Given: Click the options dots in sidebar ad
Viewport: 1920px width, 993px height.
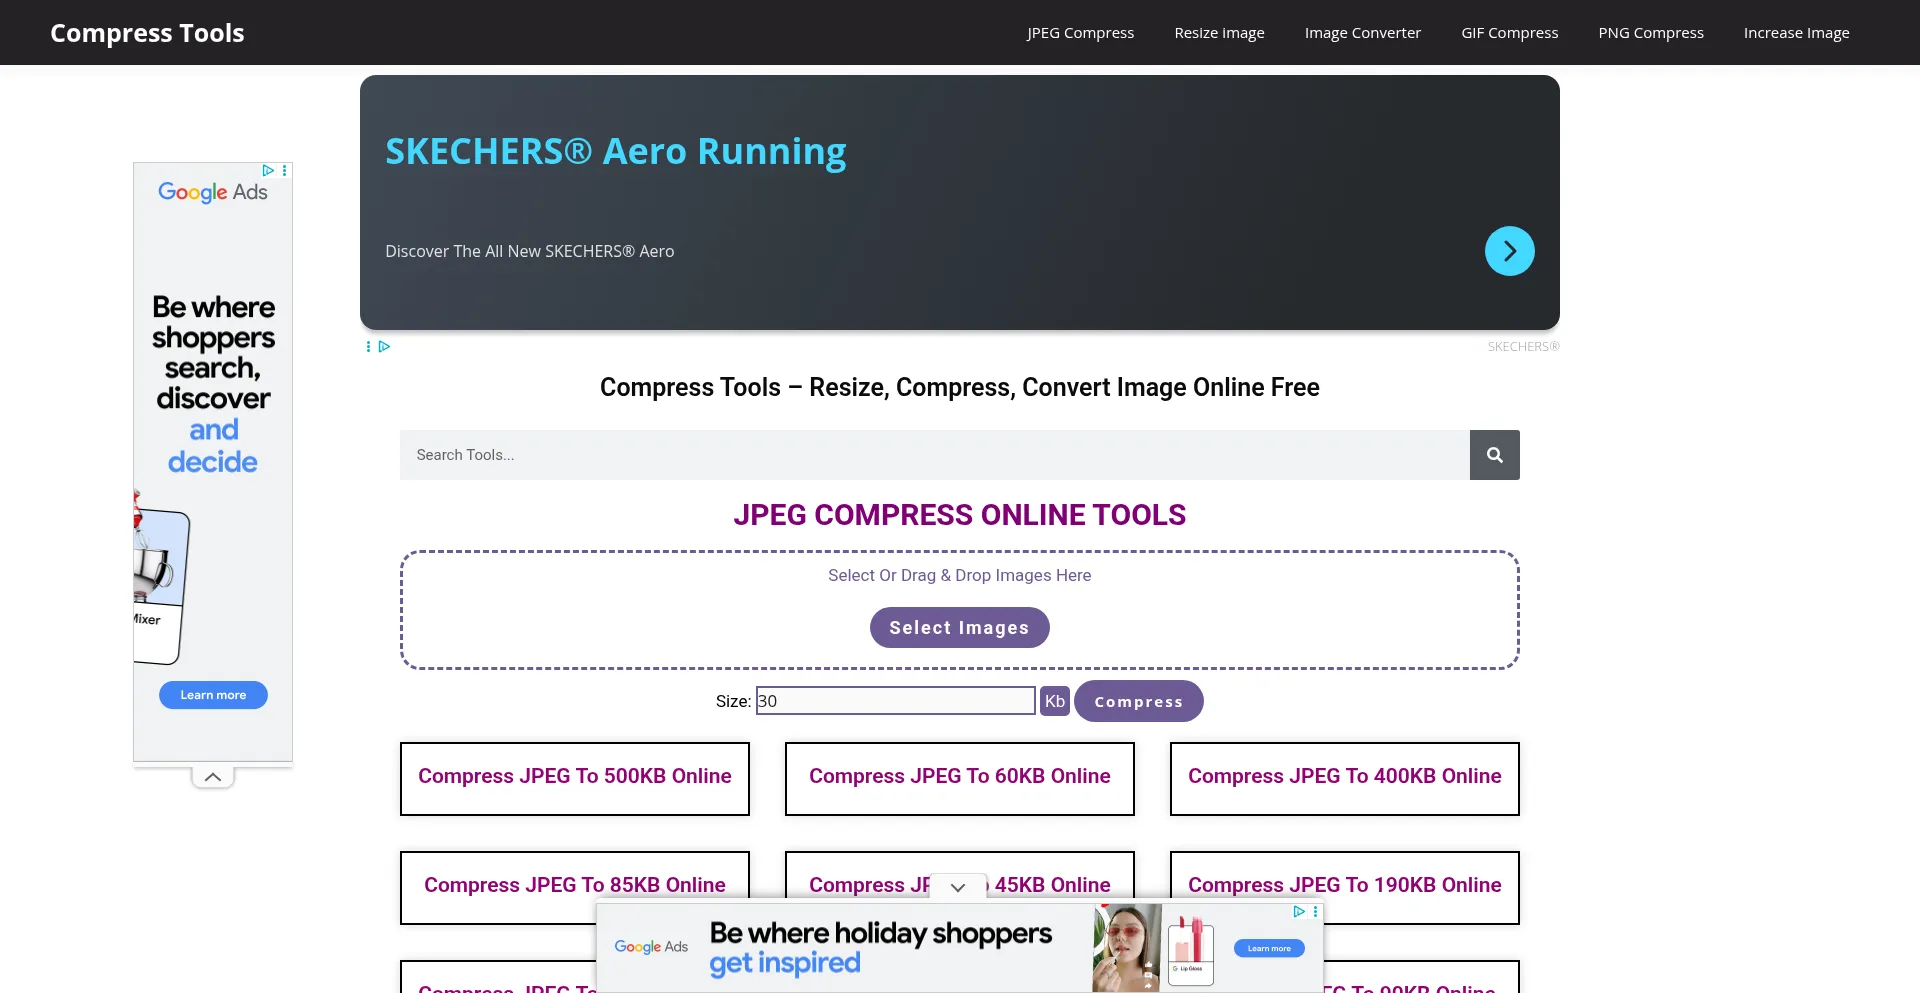Looking at the screenshot, I should point(285,171).
